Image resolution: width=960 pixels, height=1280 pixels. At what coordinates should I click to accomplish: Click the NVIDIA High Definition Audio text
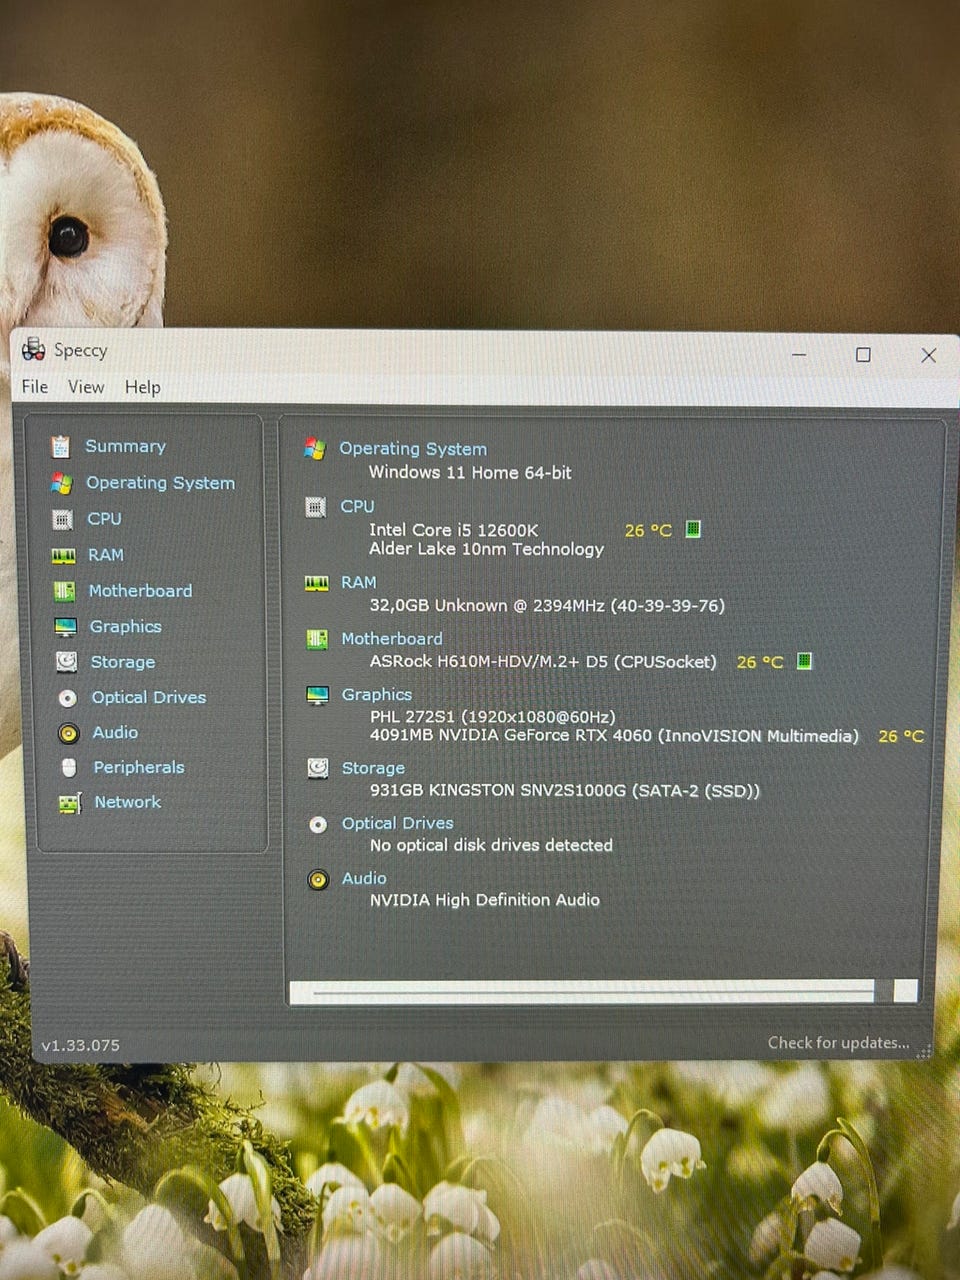[485, 900]
